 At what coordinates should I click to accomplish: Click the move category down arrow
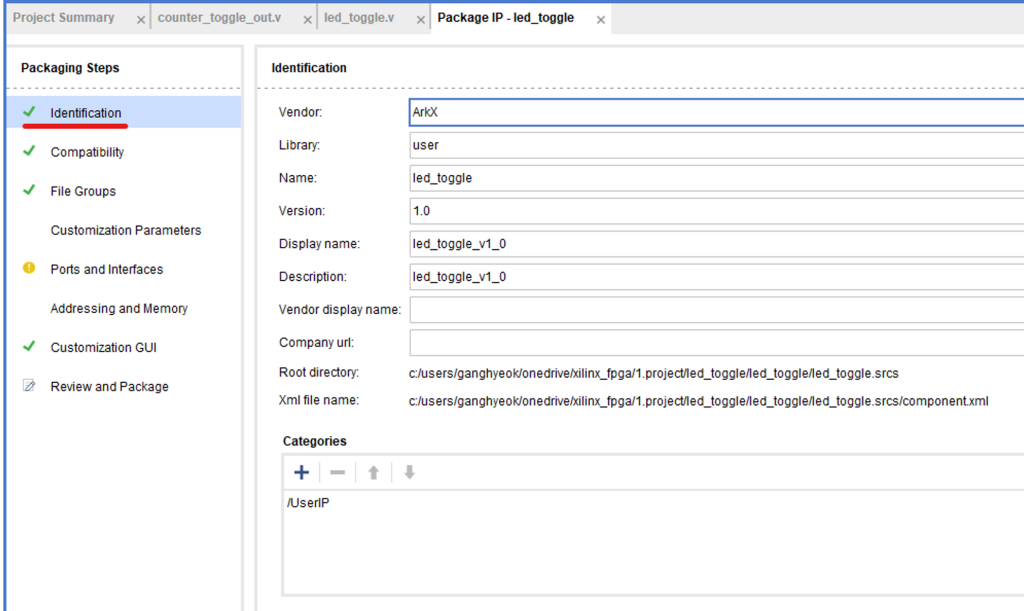(x=409, y=472)
